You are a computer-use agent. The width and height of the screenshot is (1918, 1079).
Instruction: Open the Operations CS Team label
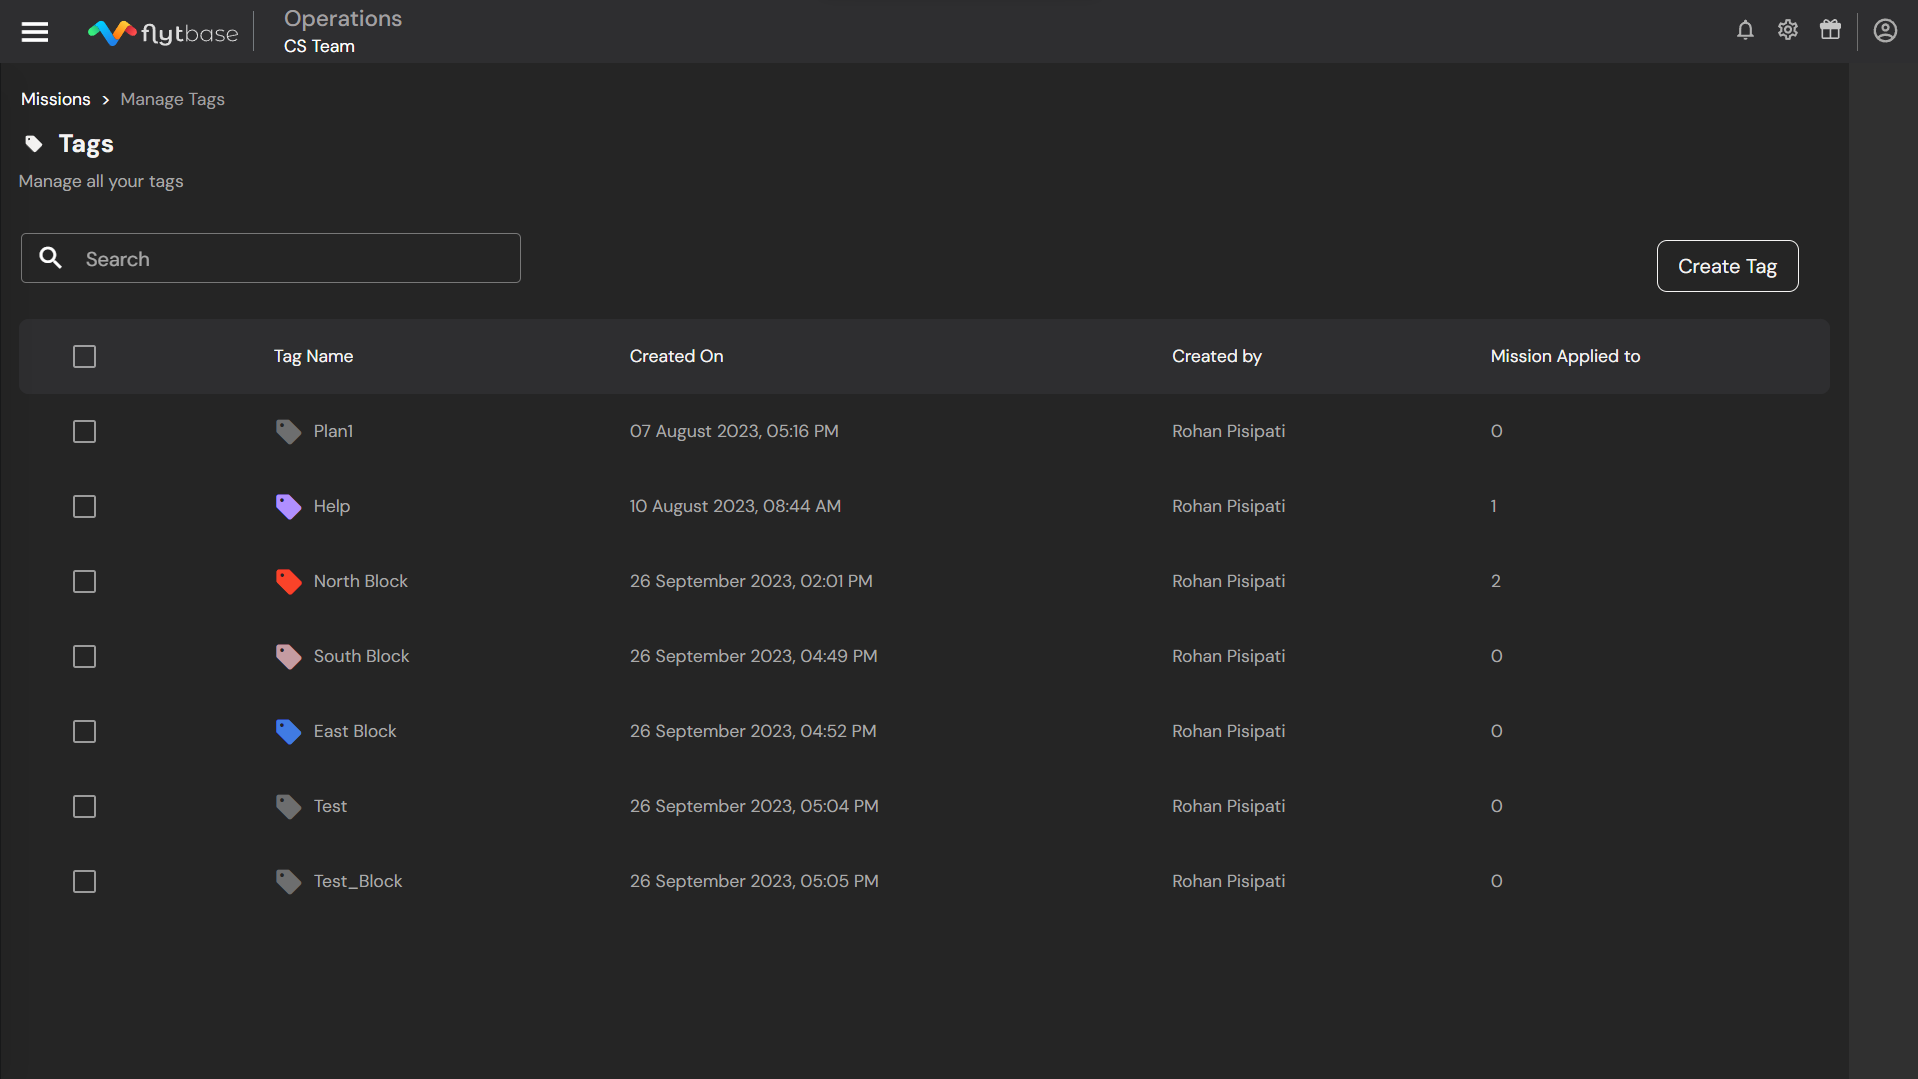click(x=342, y=32)
